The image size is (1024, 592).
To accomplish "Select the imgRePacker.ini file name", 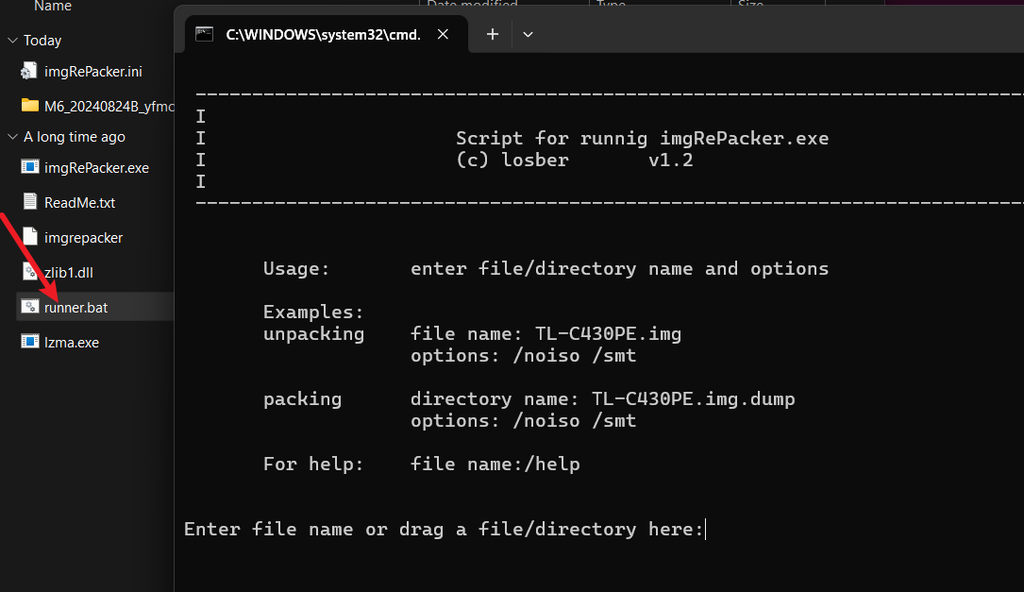I will pos(93,72).
